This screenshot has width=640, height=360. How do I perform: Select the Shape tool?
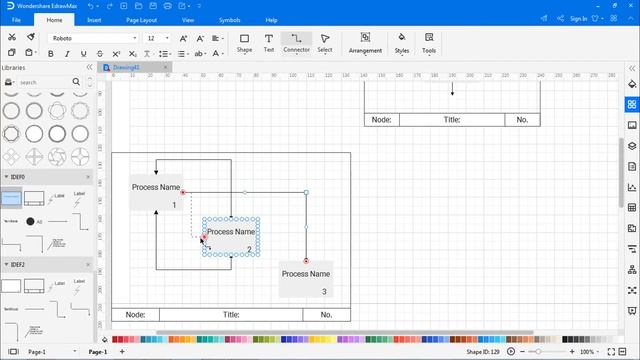pos(244,43)
